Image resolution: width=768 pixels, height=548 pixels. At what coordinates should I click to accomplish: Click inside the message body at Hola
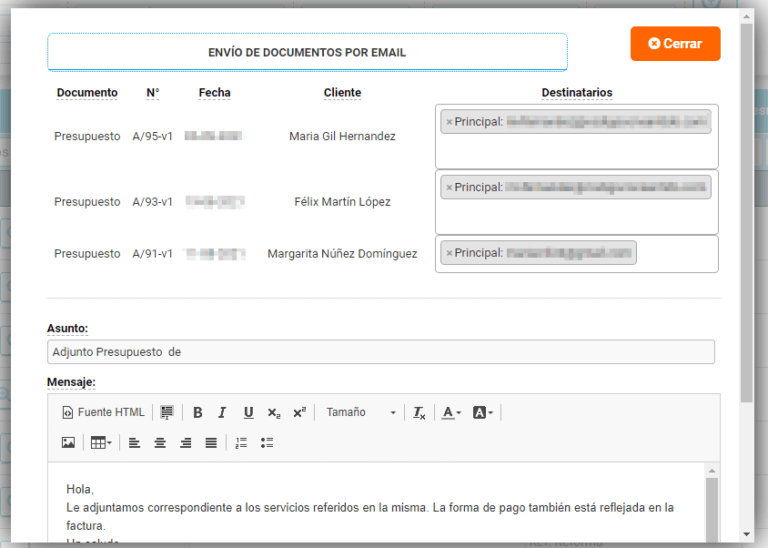(80, 489)
